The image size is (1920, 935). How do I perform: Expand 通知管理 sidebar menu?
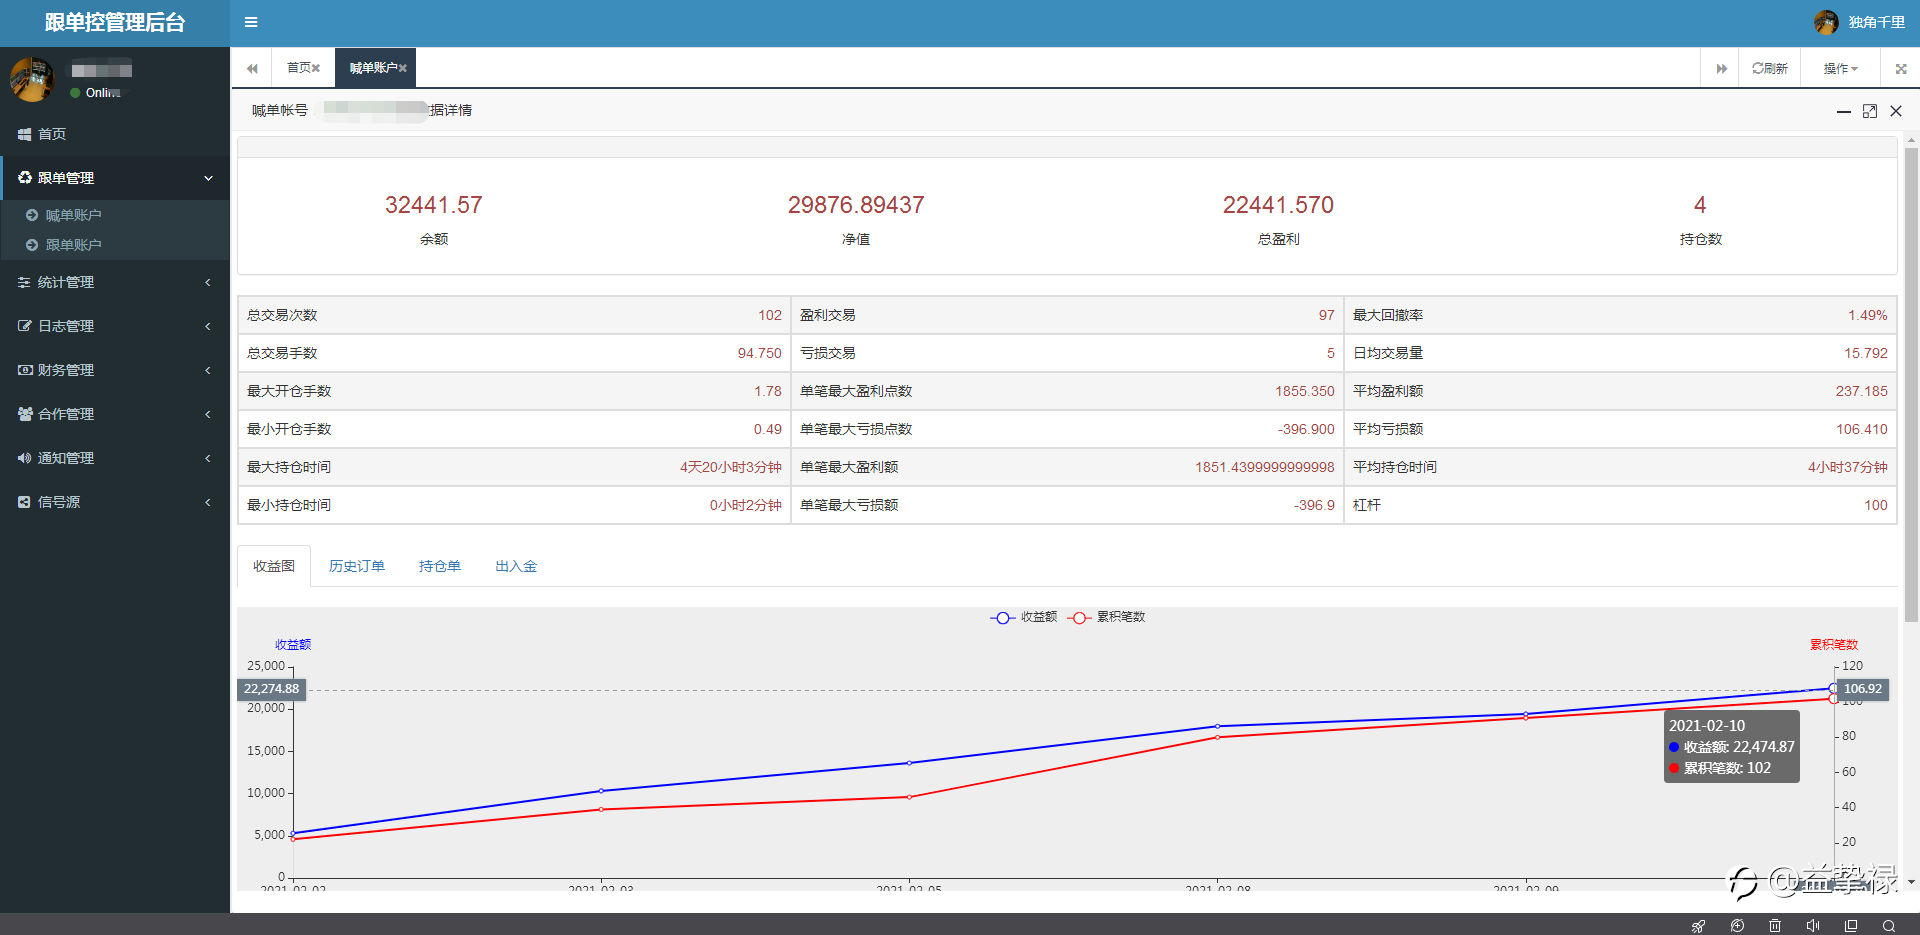click(x=115, y=458)
